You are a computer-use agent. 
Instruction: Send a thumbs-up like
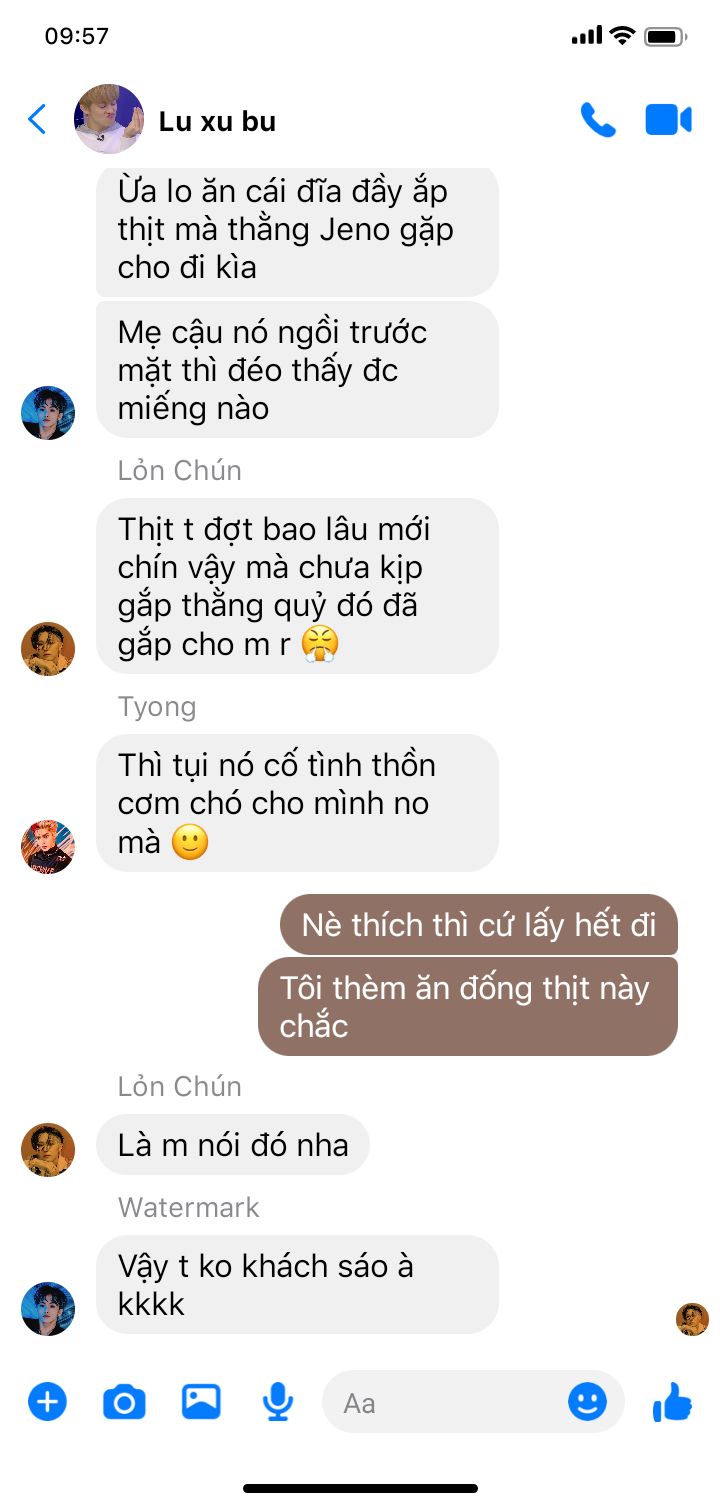[x=672, y=1401]
